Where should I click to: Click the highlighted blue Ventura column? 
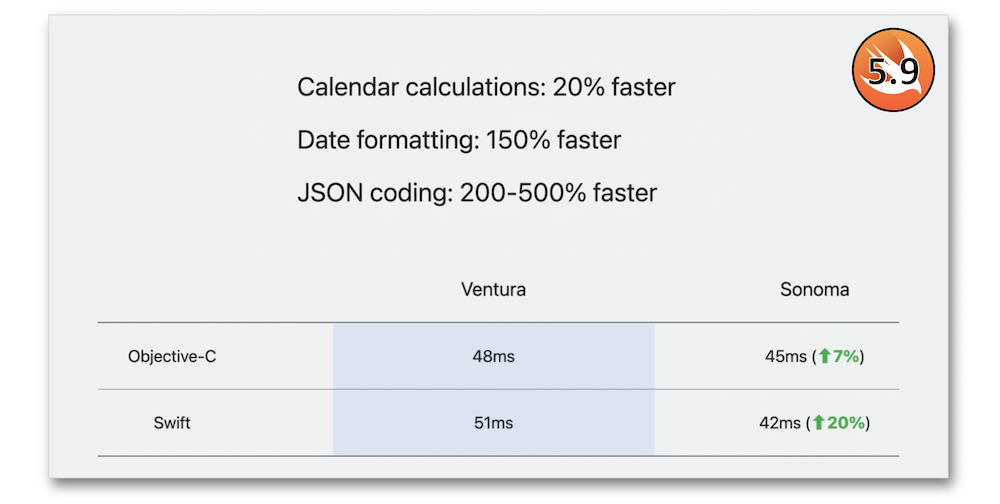pos(493,389)
